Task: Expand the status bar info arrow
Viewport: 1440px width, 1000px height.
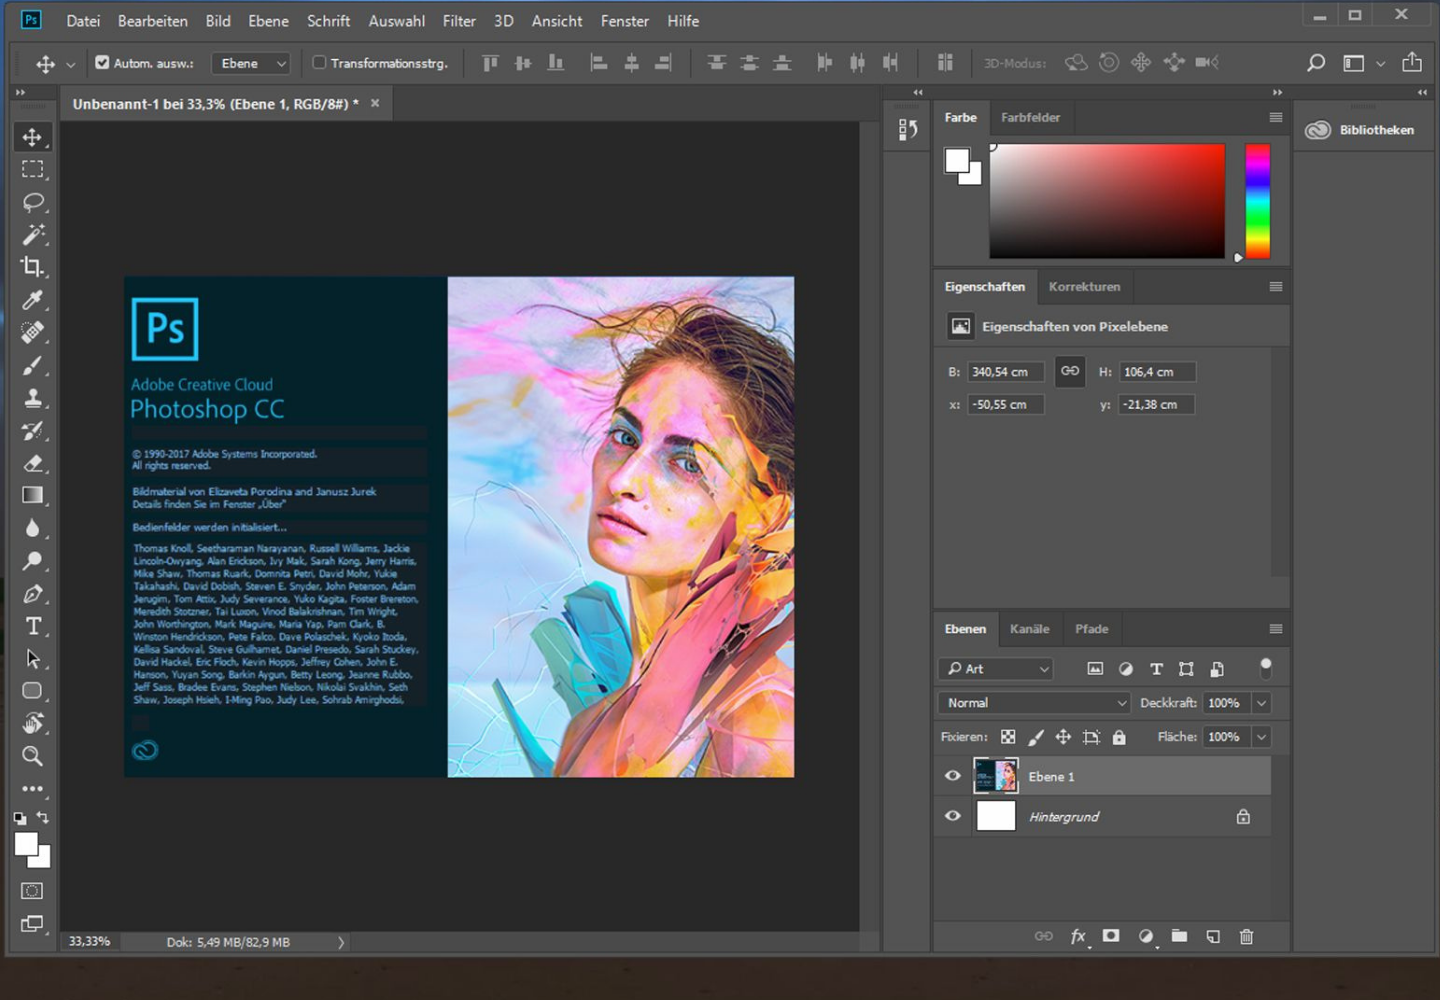Action: [341, 942]
